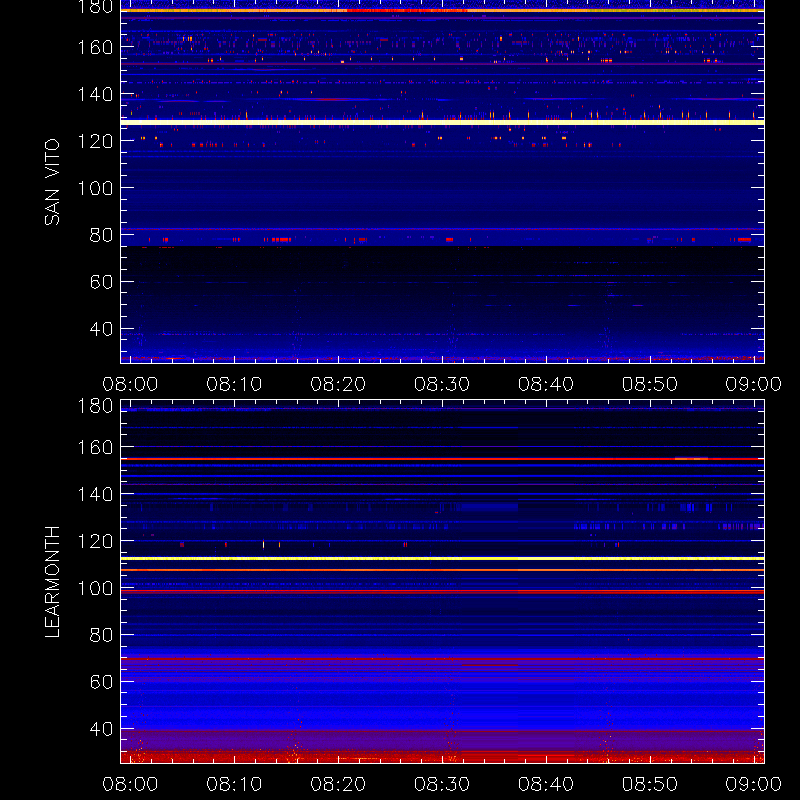Select the 40 label on LEARMONTH axis
Image resolution: width=800 pixels, height=800 pixels.
coord(101,729)
